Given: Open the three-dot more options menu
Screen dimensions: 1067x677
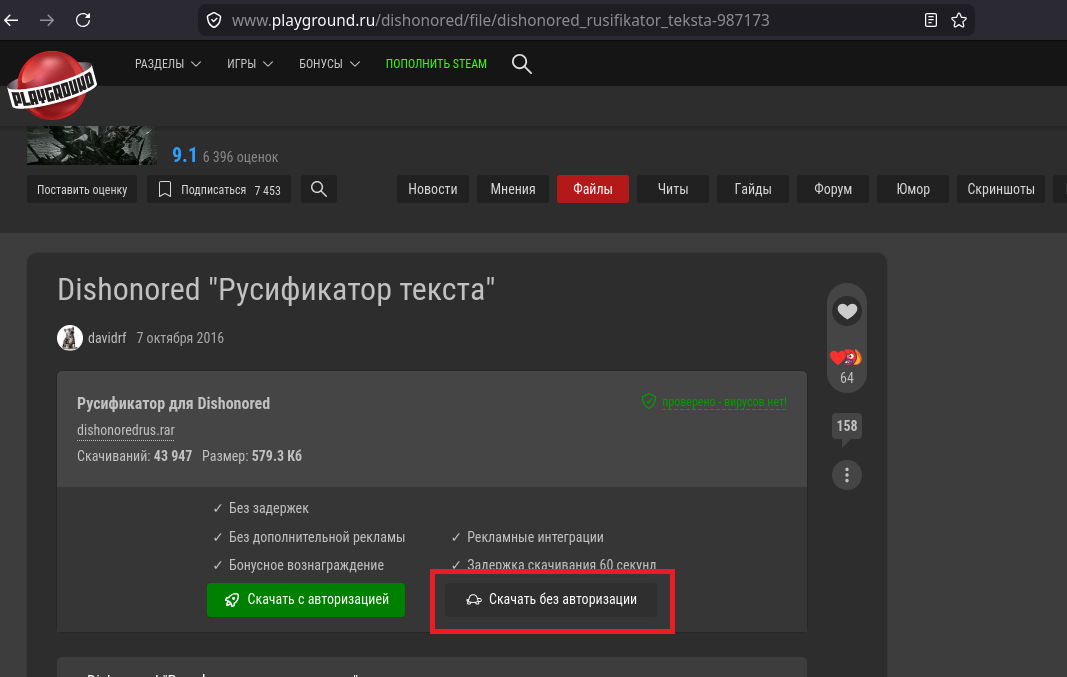Looking at the screenshot, I should point(847,475).
